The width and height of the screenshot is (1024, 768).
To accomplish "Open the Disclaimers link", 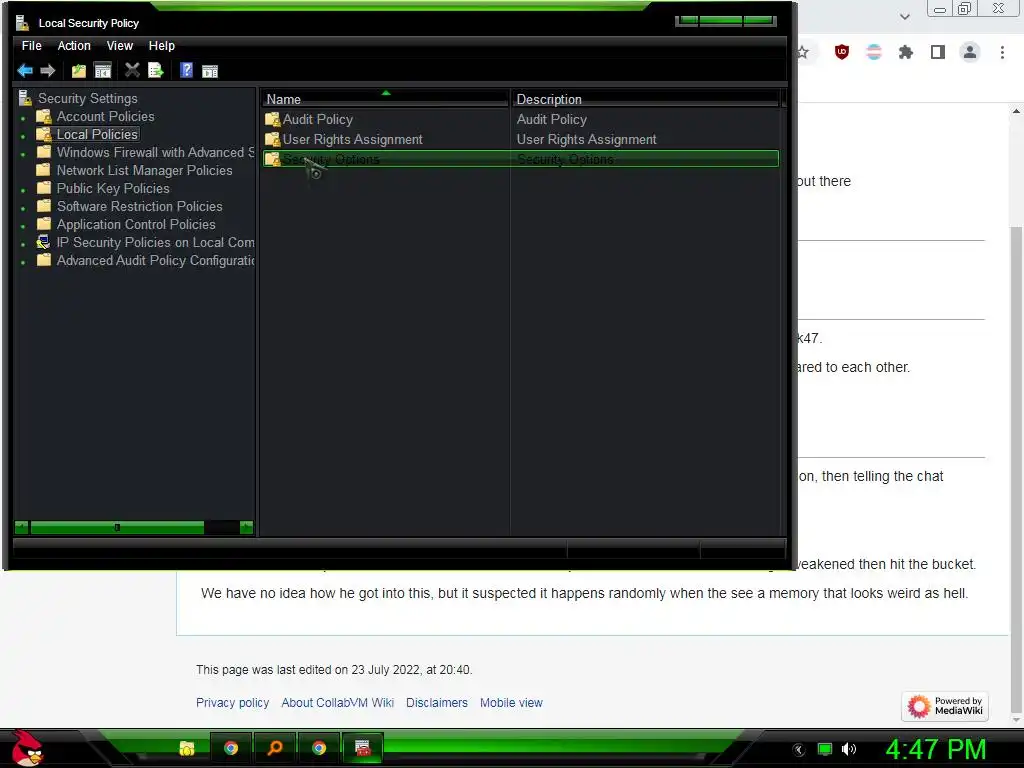I will point(437,703).
